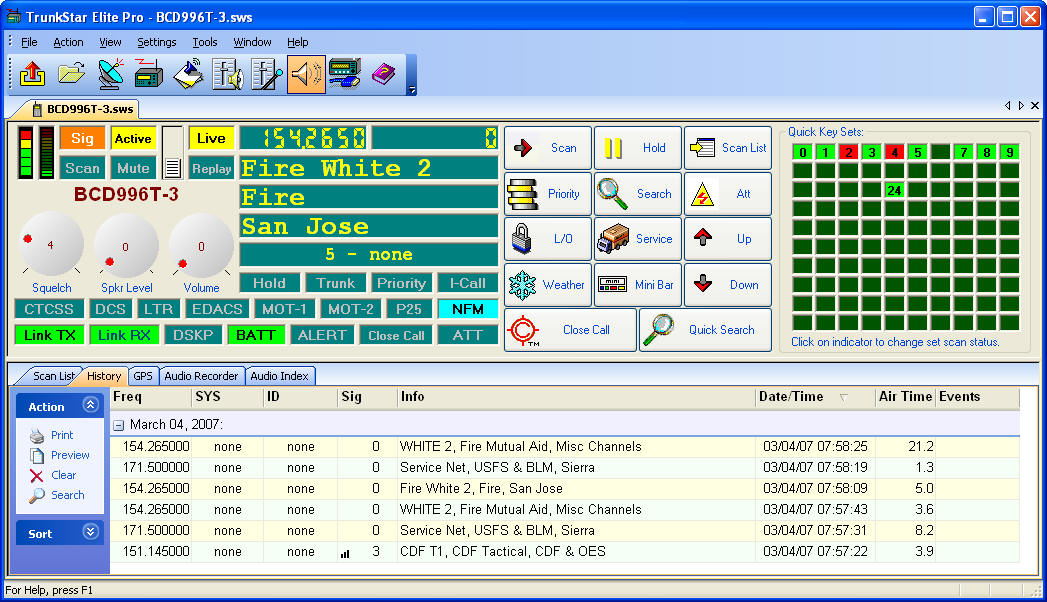1047x602 pixels.
Task: Click the green Link TX indicator
Action: point(49,335)
